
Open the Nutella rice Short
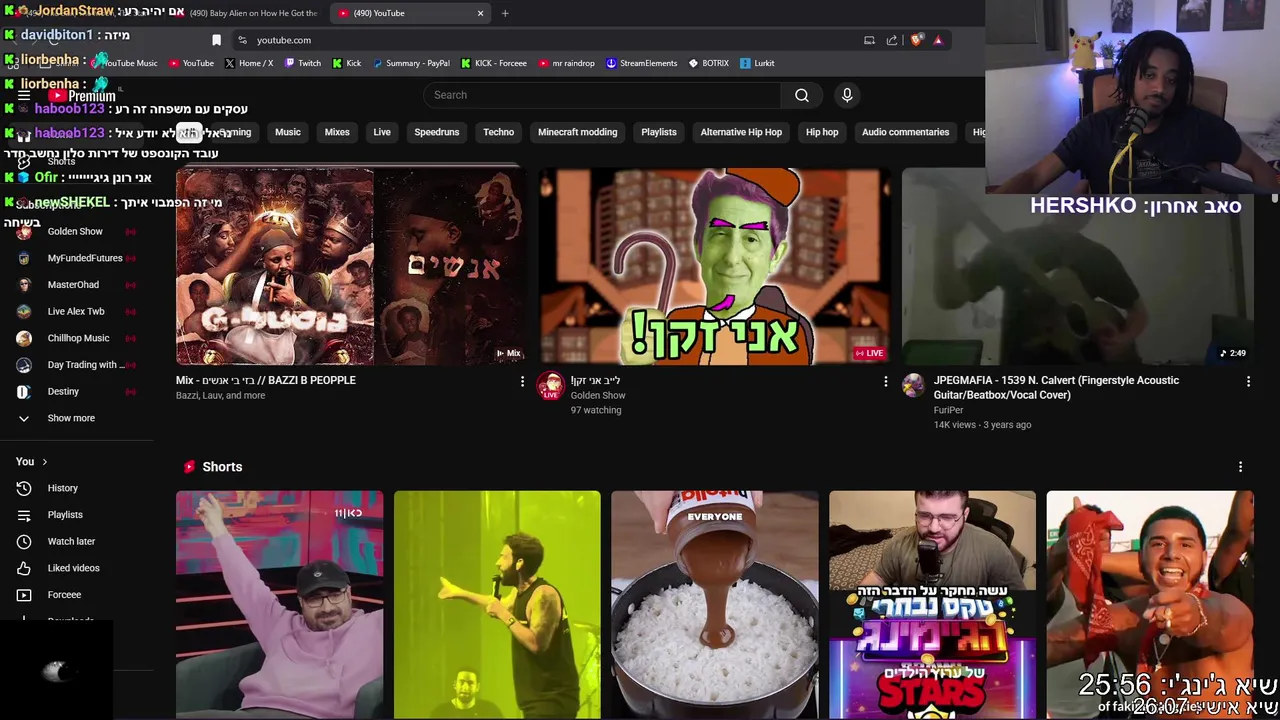click(714, 604)
